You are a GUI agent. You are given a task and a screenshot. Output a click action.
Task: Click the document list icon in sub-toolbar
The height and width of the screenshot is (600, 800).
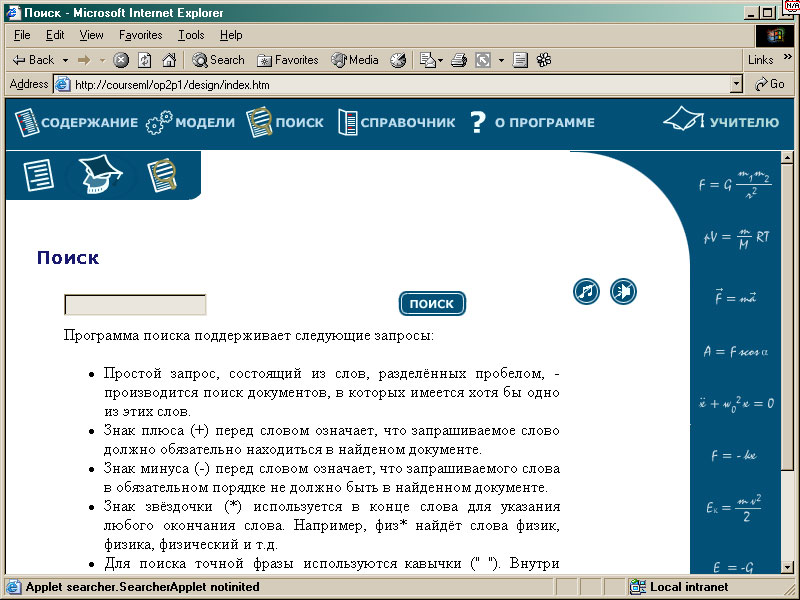coord(39,175)
